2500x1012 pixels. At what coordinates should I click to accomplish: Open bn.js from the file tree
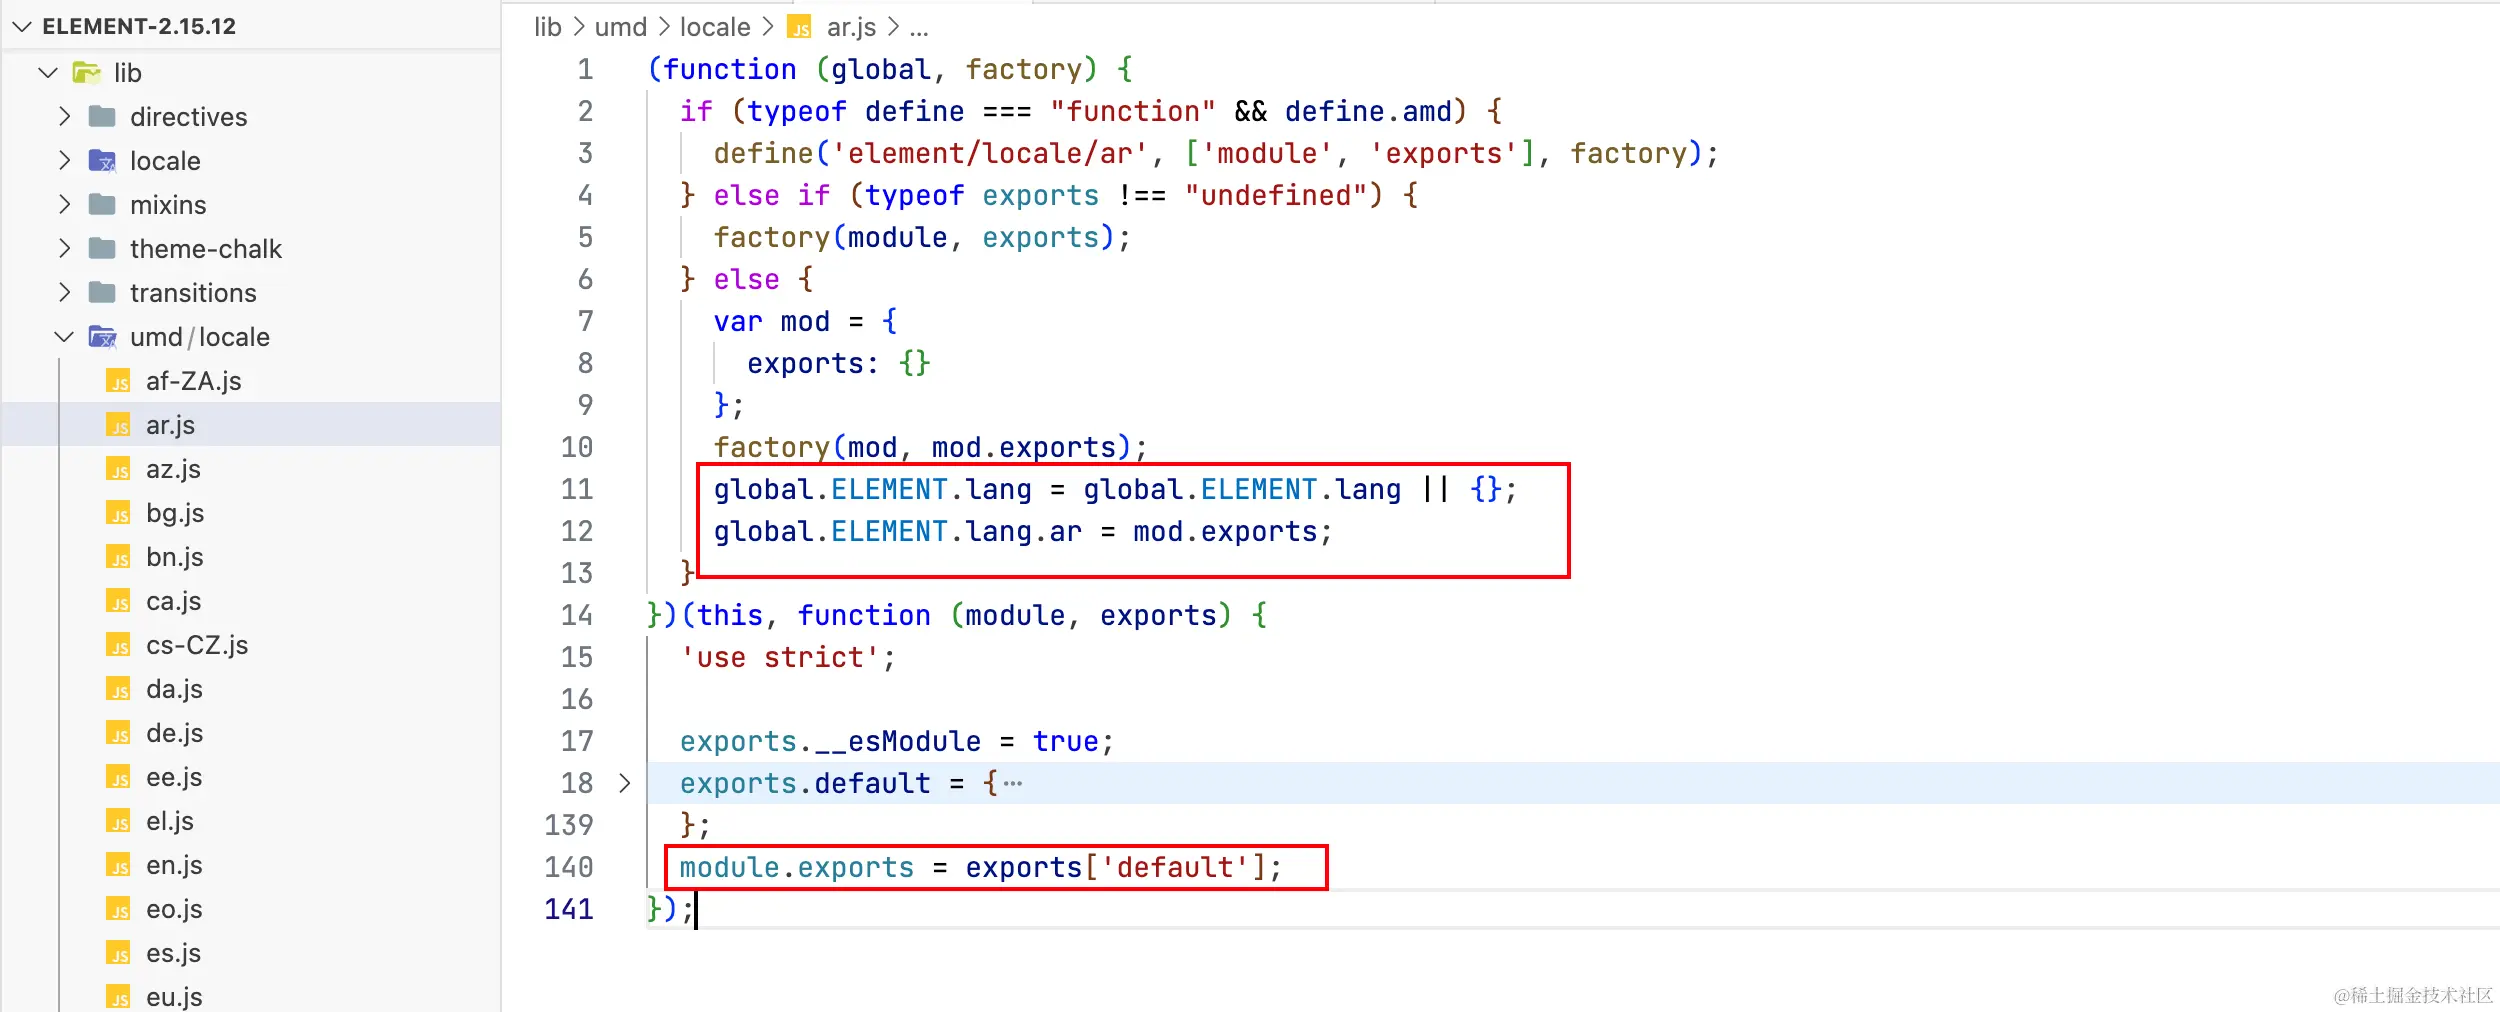pyautogui.click(x=175, y=557)
